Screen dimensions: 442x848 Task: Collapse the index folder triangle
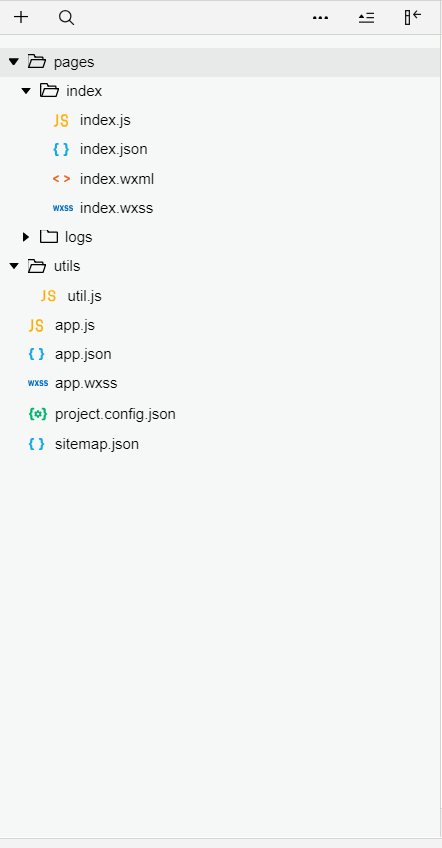(26, 91)
